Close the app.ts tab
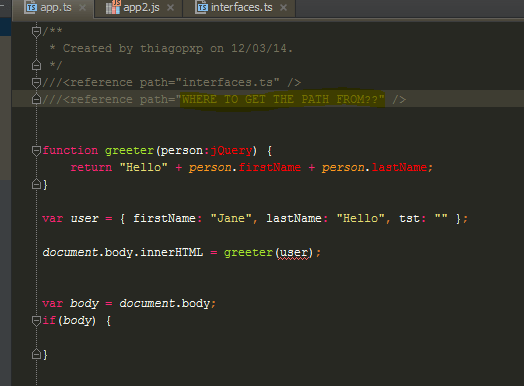 [82, 8]
